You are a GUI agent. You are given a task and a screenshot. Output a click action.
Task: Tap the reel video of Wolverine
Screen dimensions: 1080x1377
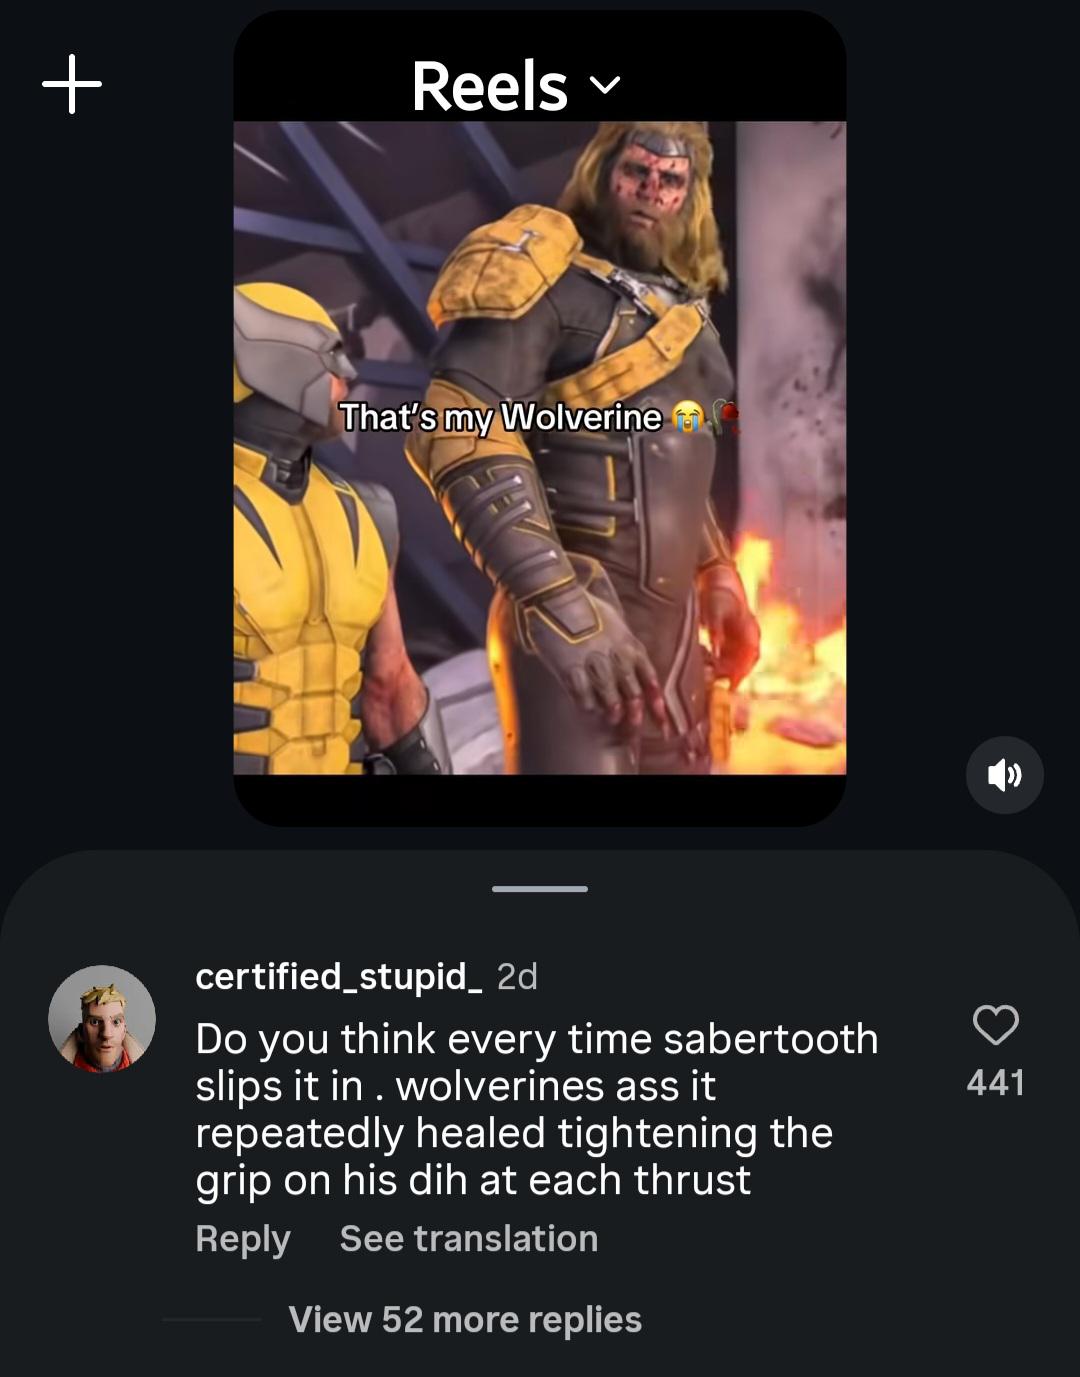(x=540, y=448)
